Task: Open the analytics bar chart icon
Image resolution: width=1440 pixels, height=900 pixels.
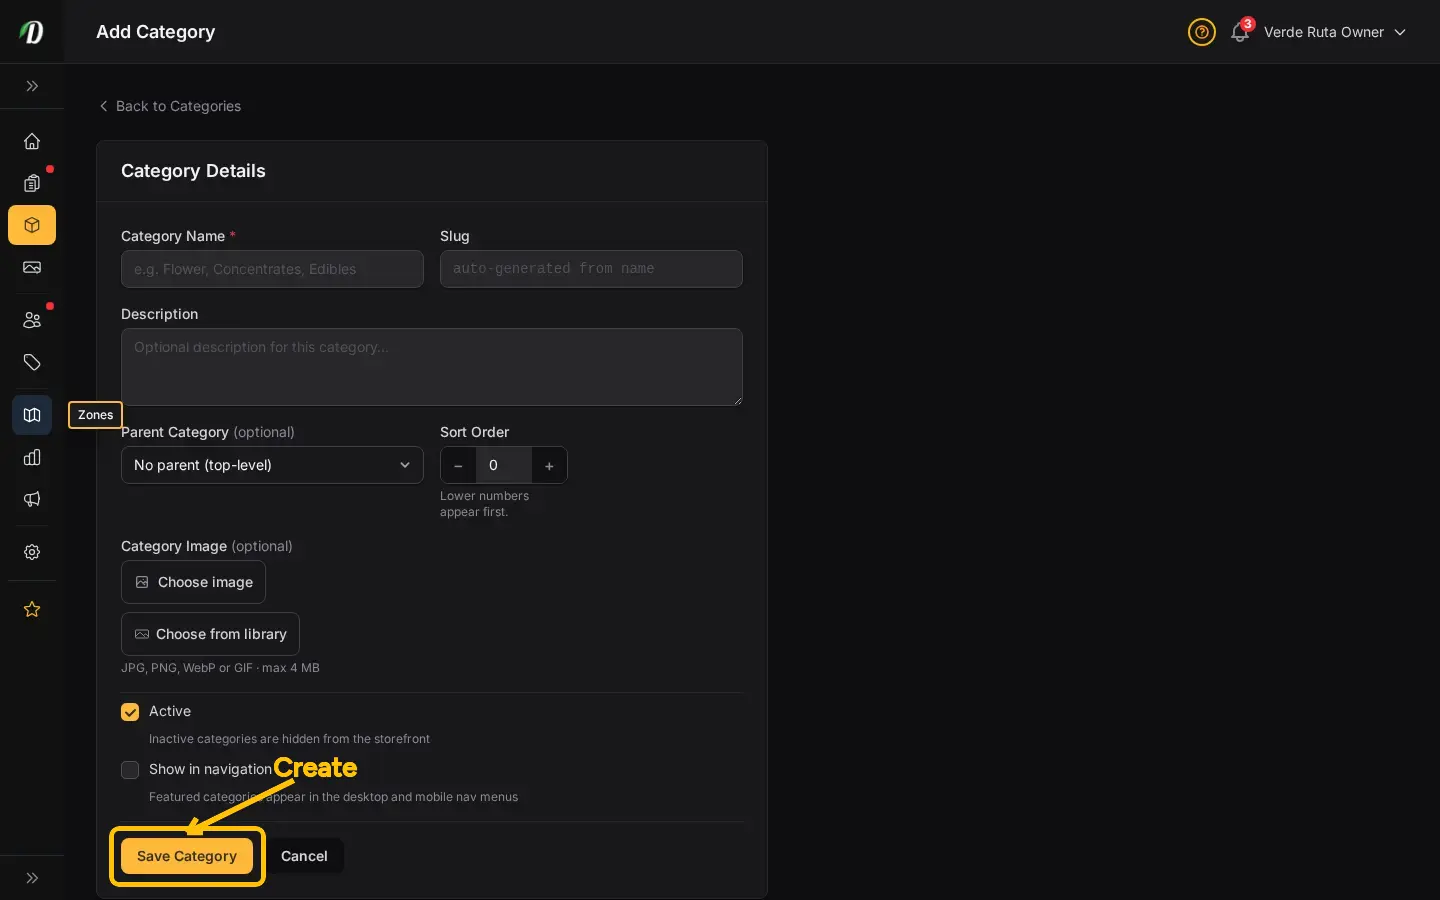Action: [x=32, y=457]
